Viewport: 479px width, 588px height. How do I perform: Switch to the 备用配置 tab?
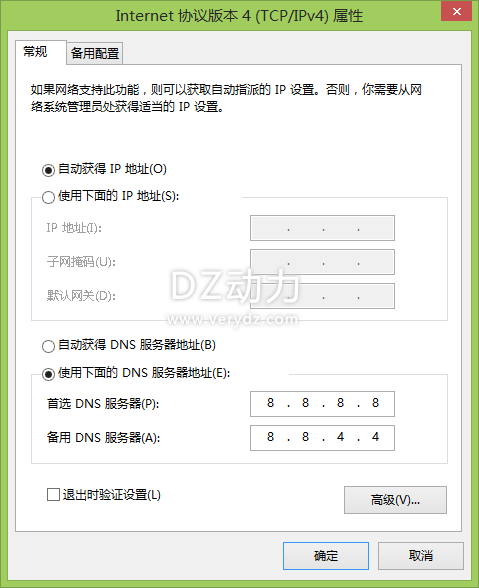pyautogui.click(x=95, y=53)
